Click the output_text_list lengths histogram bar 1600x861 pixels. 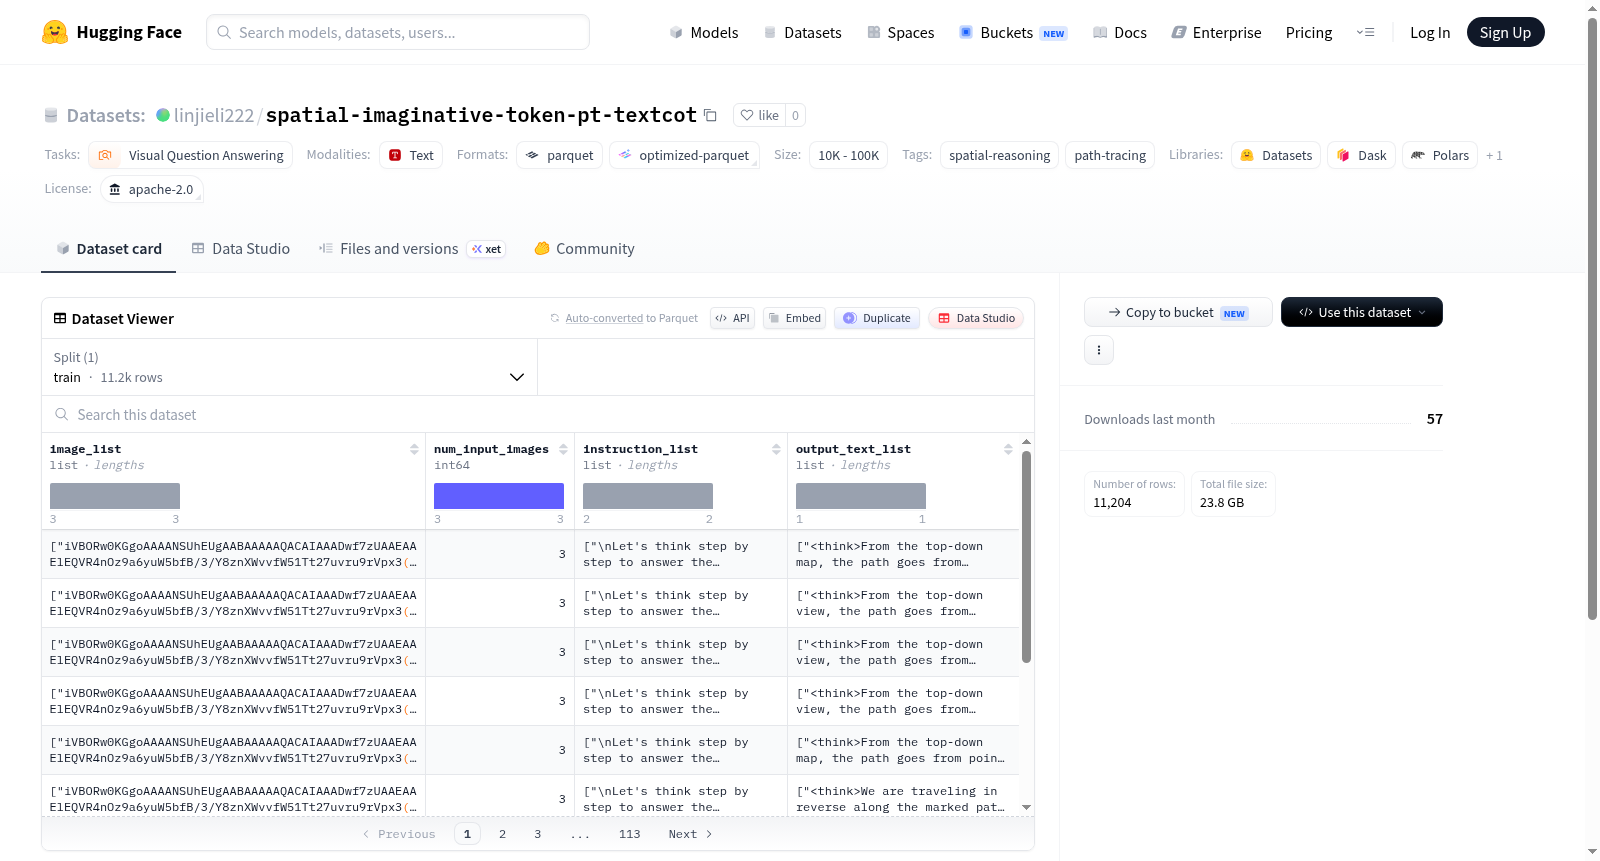point(861,496)
